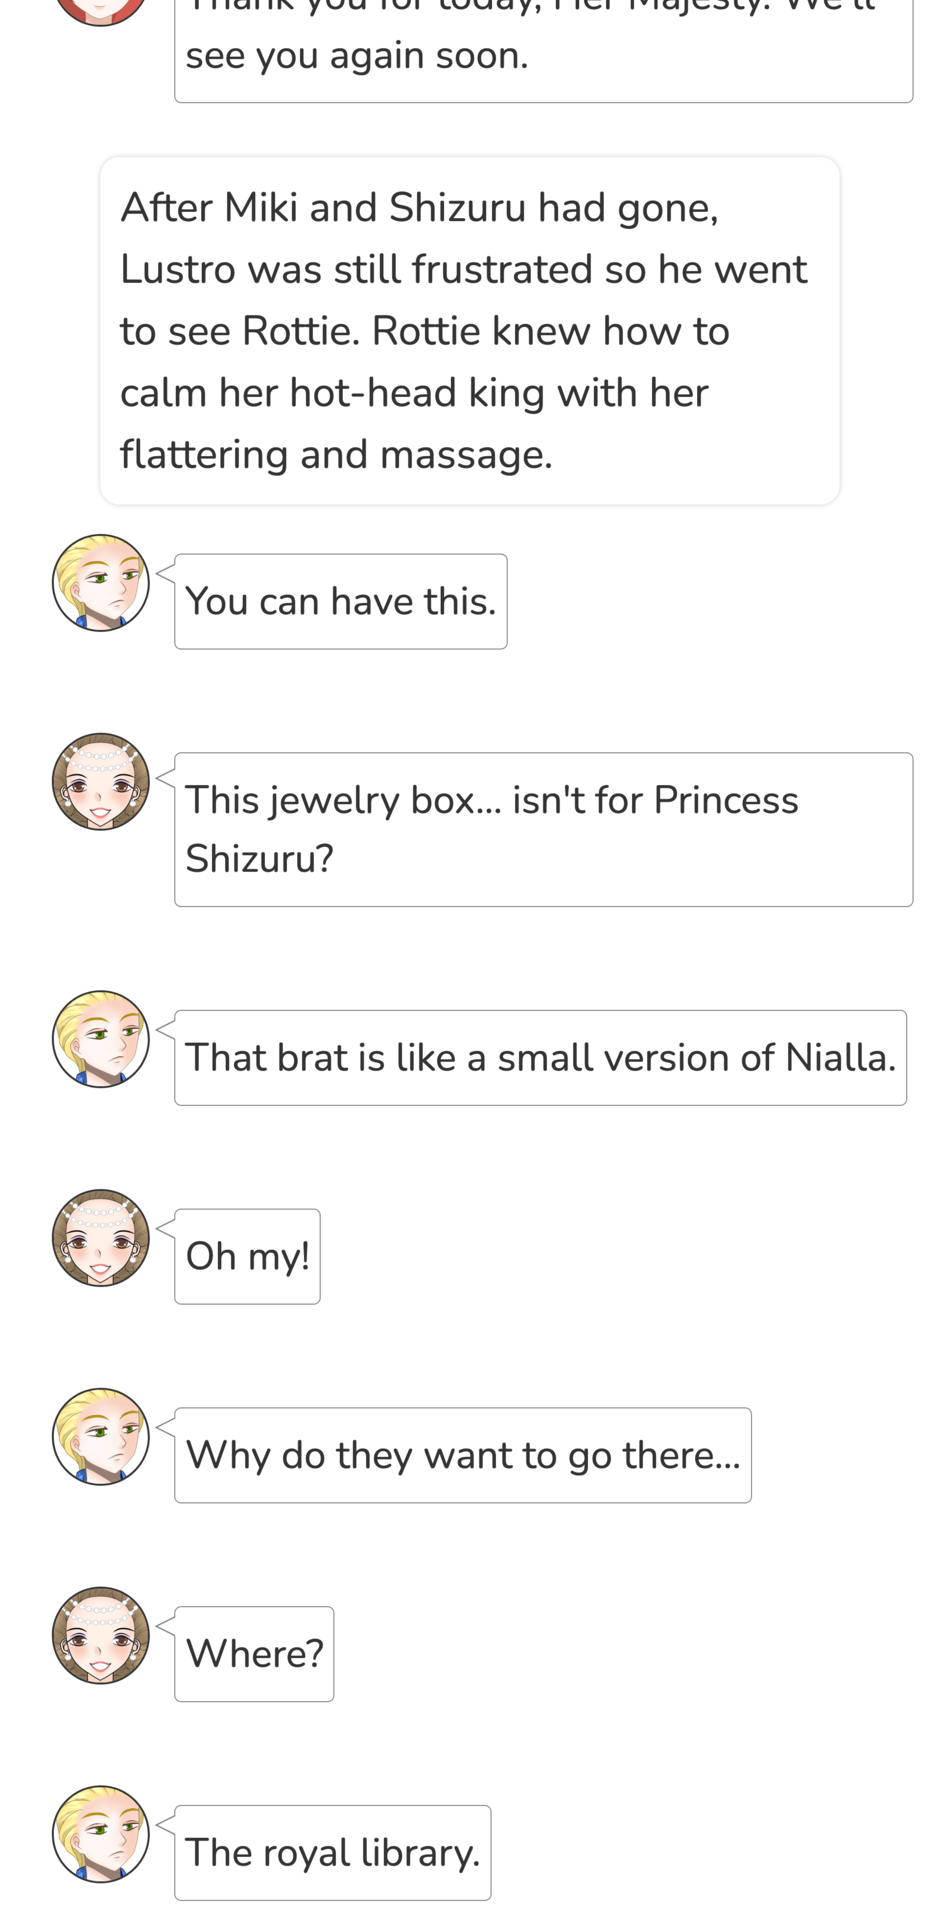The width and height of the screenshot is (940, 1914).
Task: Click the "You can have this." speech bubble
Action: (340, 601)
